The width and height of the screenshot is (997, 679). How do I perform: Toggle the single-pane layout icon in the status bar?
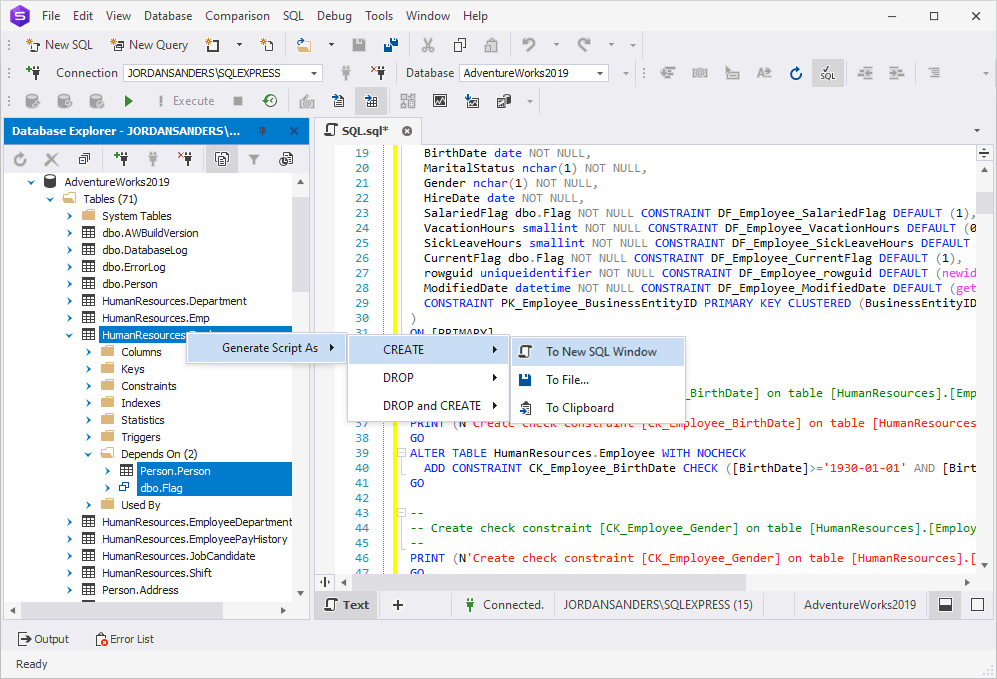pos(977,605)
